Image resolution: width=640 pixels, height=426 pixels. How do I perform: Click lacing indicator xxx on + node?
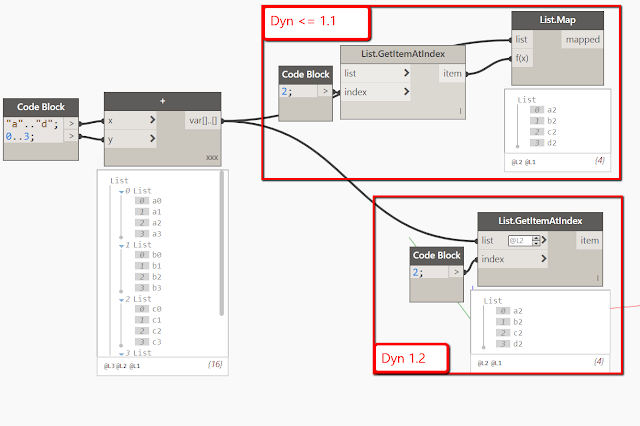(212, 158)
